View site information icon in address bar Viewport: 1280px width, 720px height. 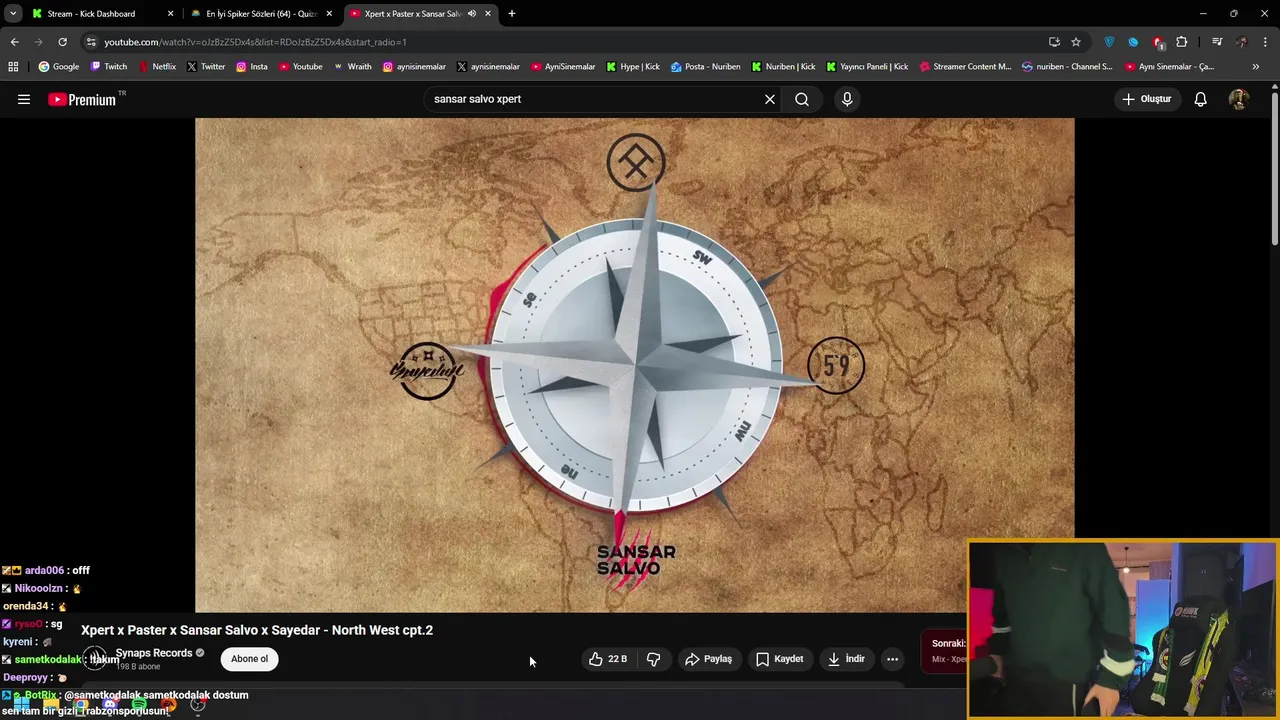(91, 42)
